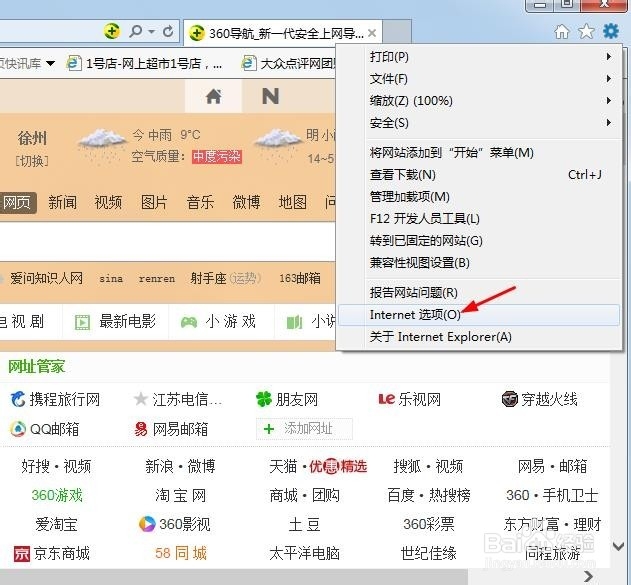This screenshot has width=631, height=585.
Task: Click 切换 to change city
Action: click(x=32, y=161)
